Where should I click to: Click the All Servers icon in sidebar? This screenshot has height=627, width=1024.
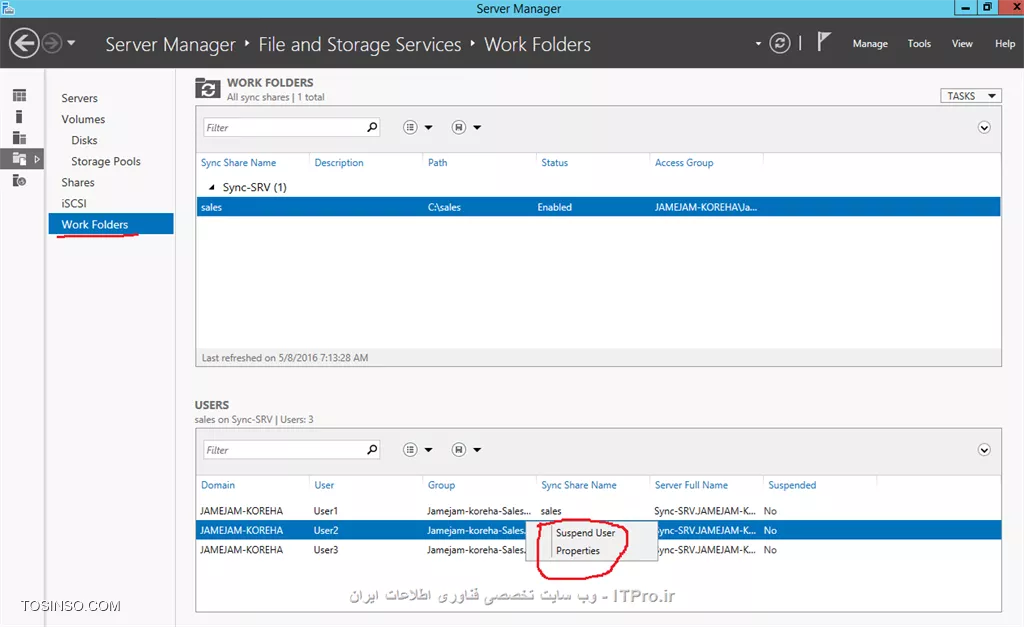pos(20,138)
